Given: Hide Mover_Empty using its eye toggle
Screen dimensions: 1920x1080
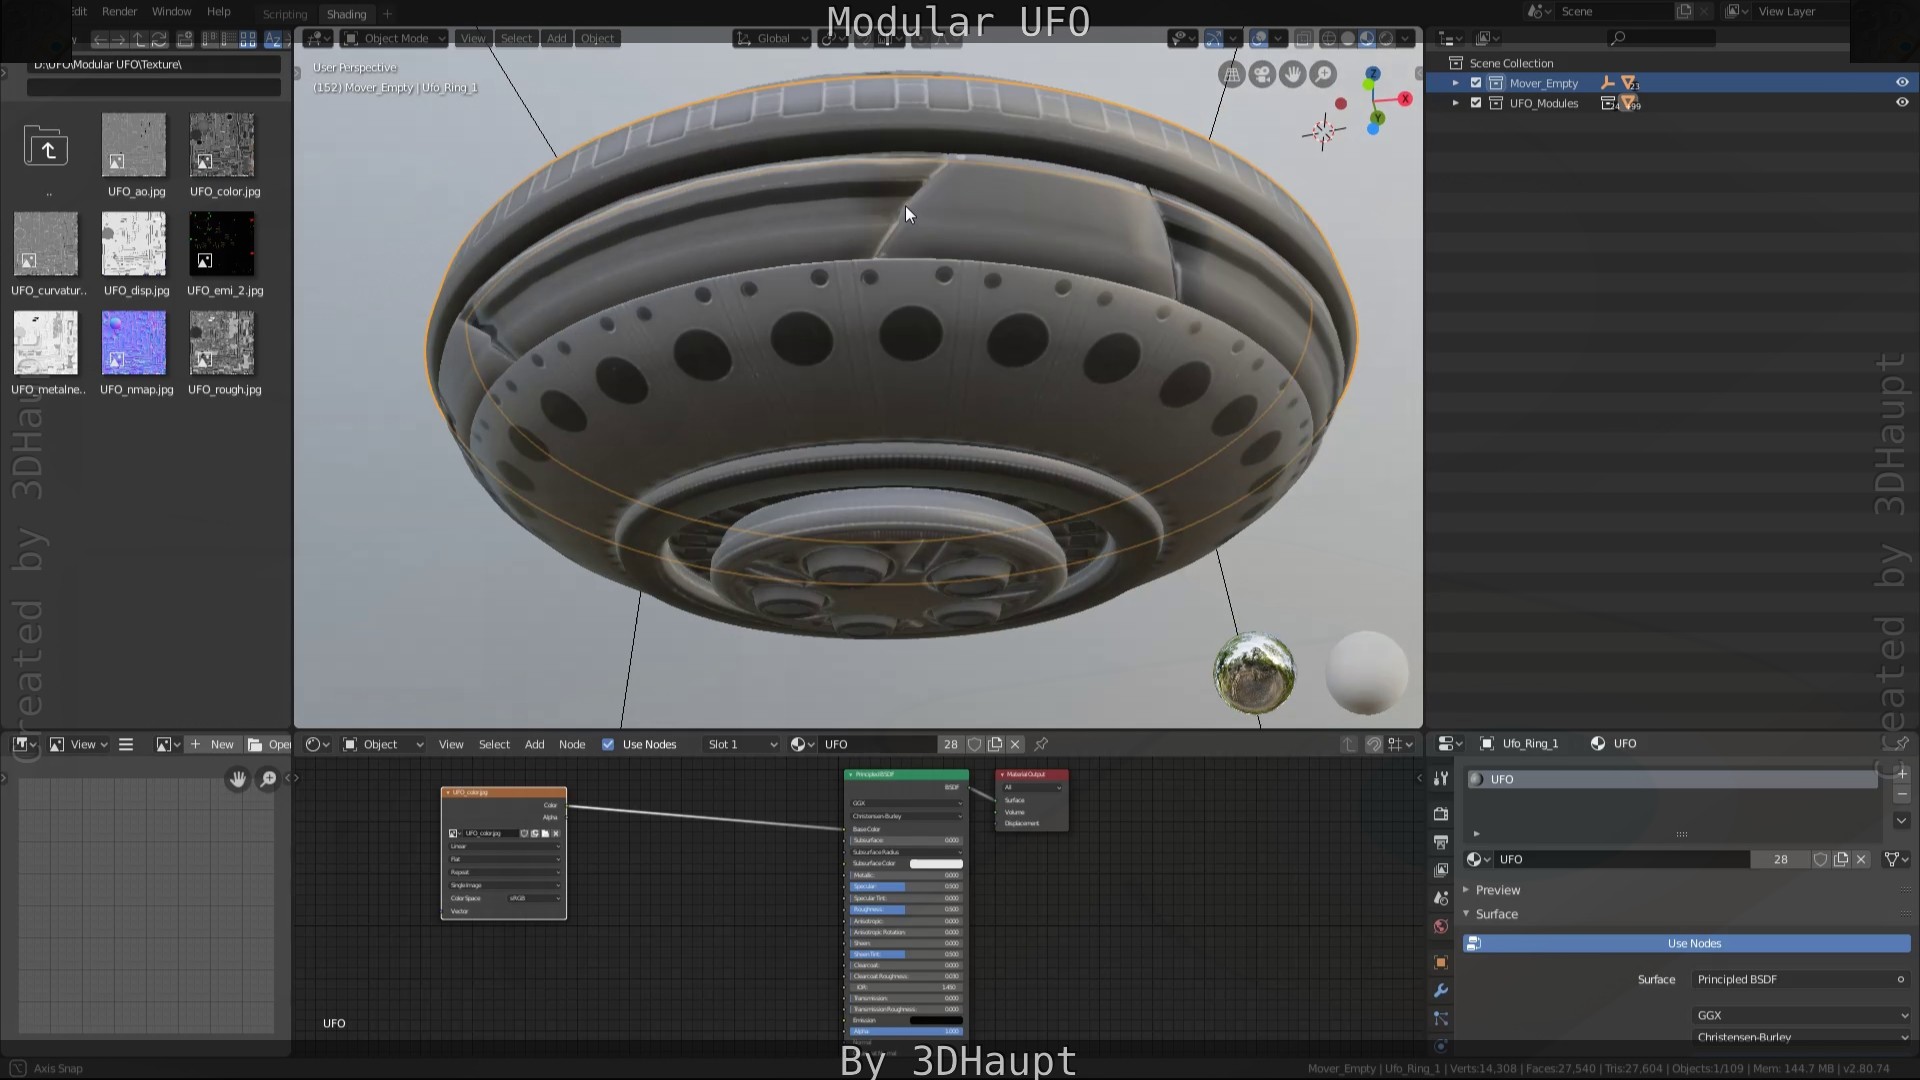Looking at the screenshot, I should [x=1901, y=82].
